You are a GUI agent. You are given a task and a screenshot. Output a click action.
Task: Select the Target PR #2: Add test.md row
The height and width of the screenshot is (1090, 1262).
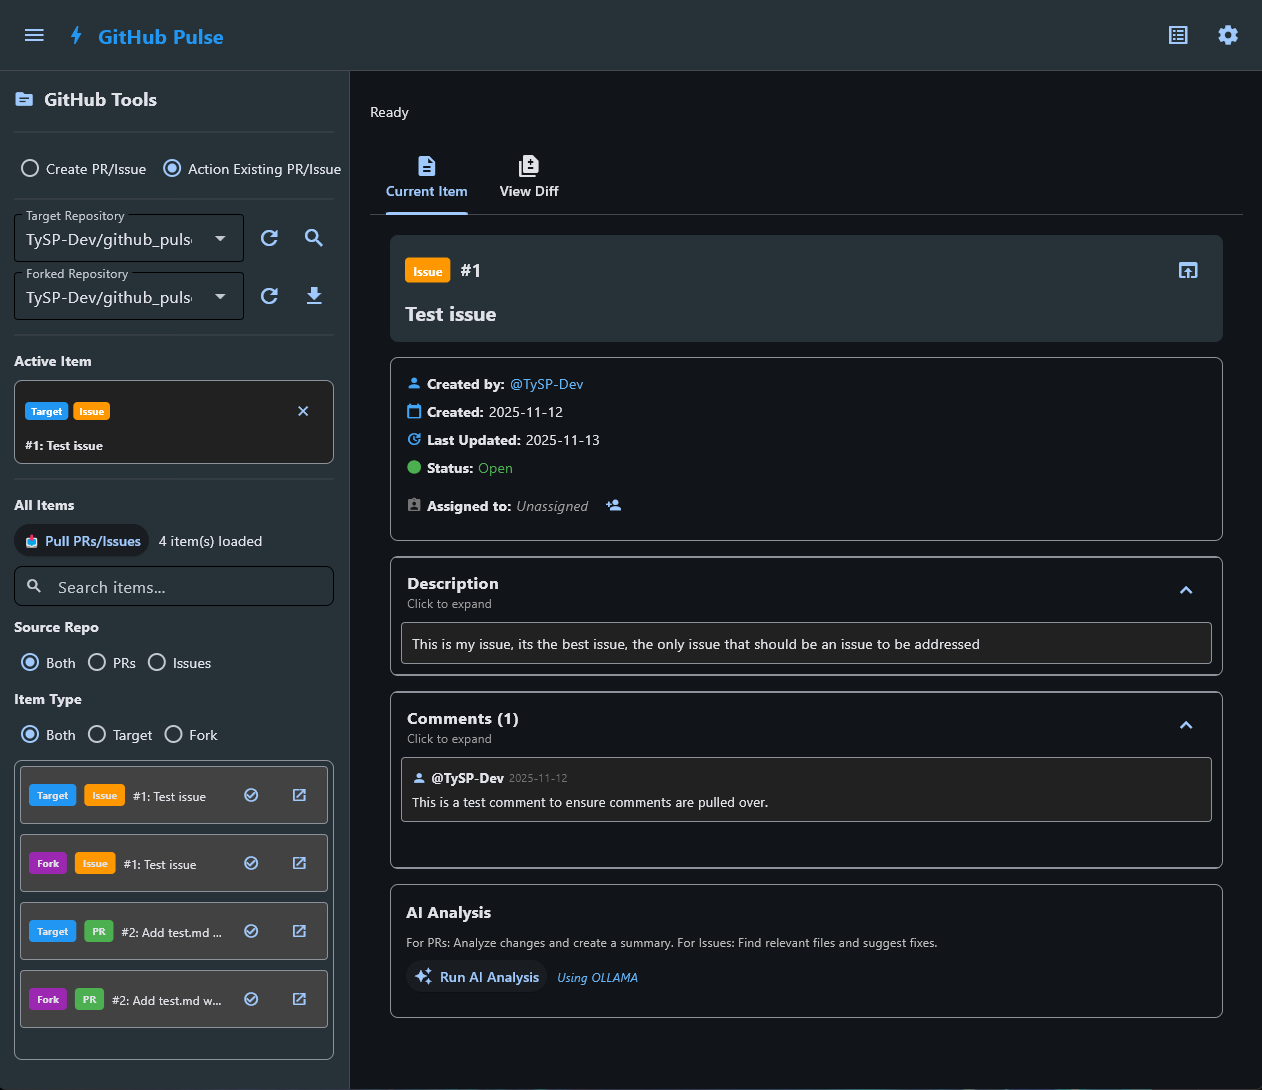pyautogui.click(x=174, y=931)
